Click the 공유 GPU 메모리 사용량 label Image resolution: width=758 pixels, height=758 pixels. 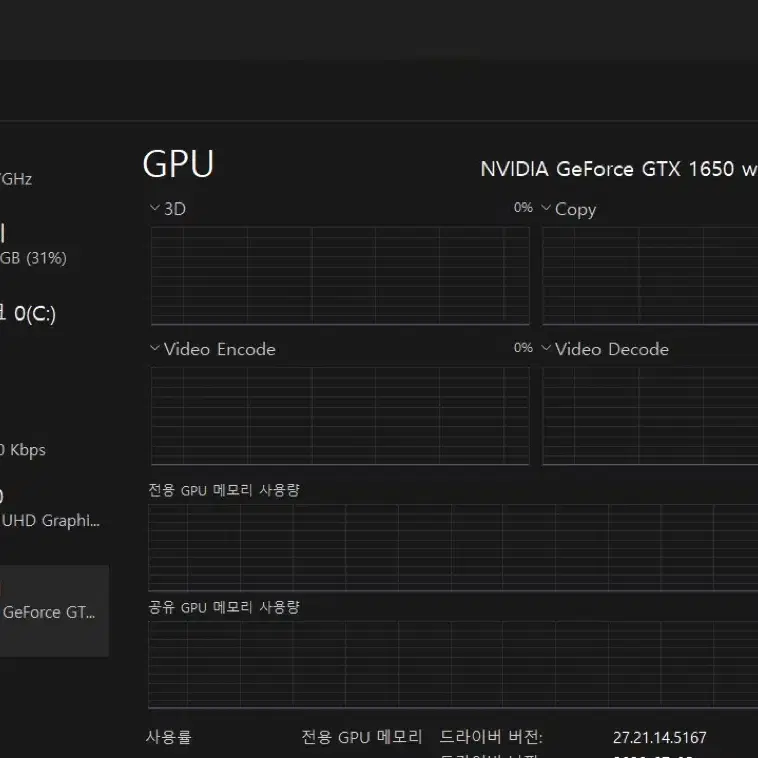click(224, 607)
